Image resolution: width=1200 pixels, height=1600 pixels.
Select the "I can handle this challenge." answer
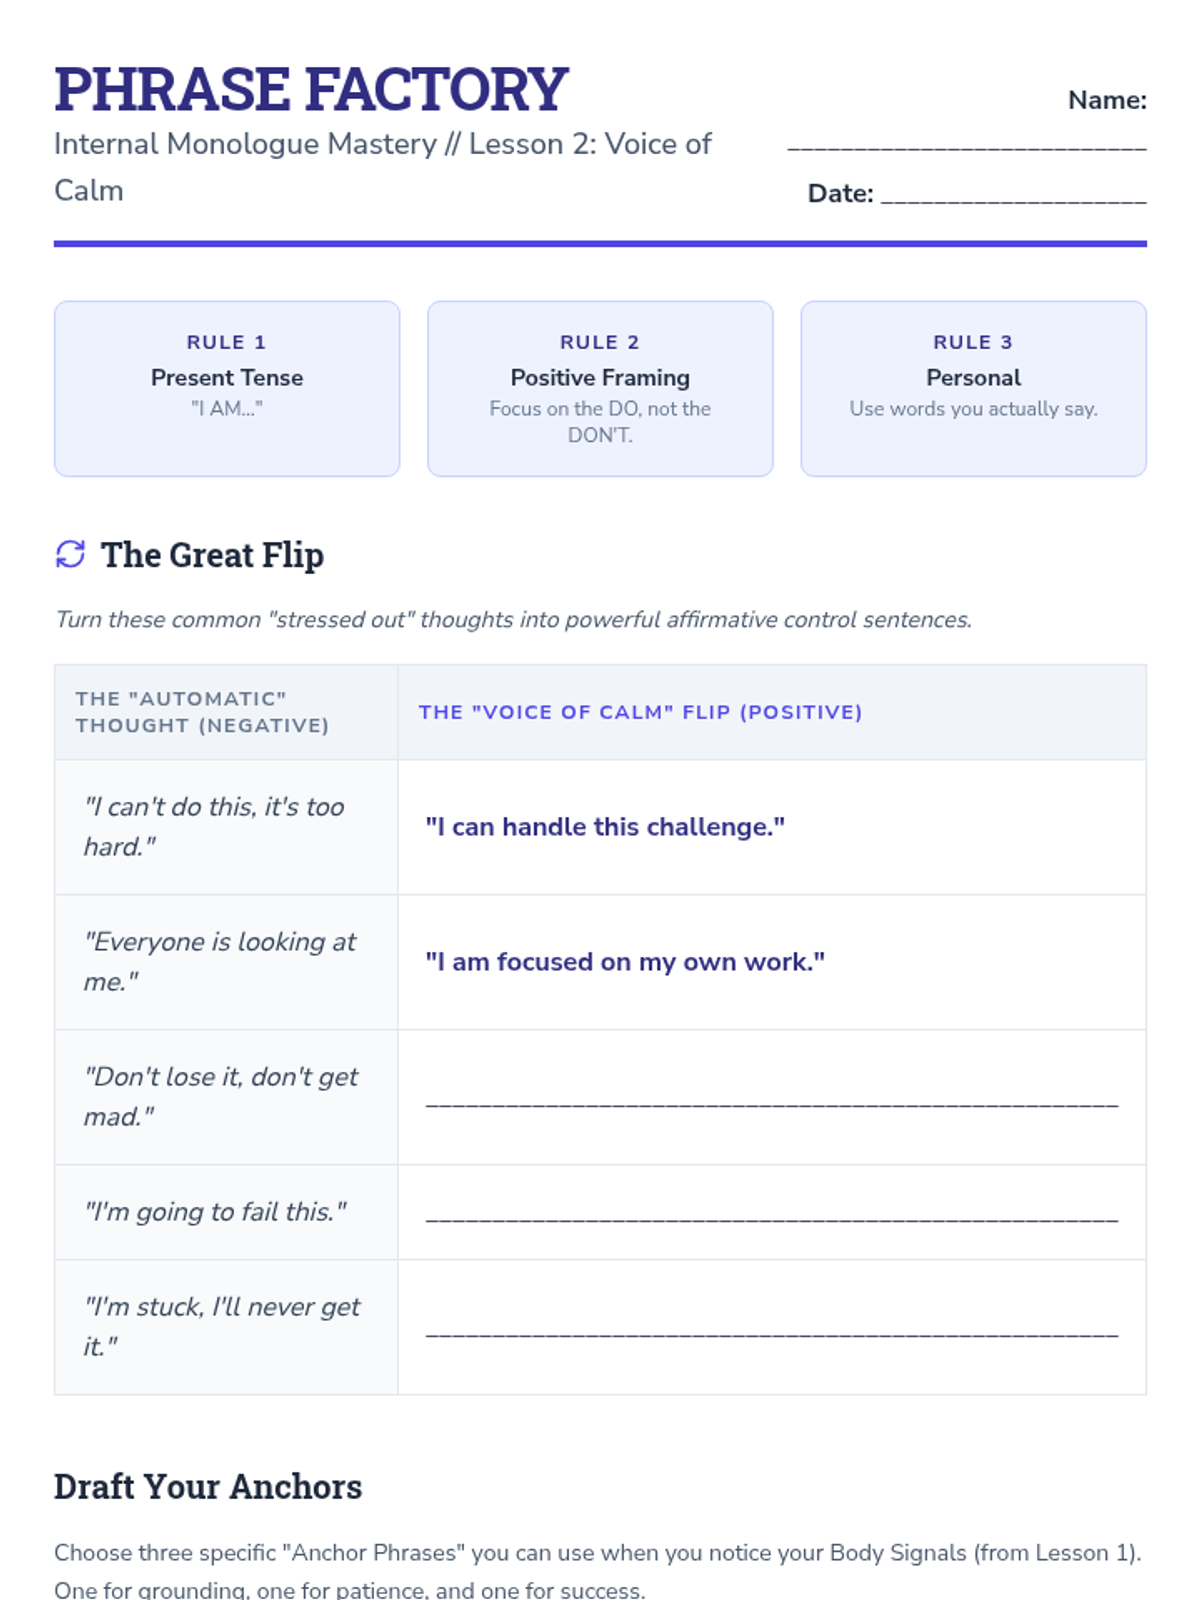click(605, 827)
